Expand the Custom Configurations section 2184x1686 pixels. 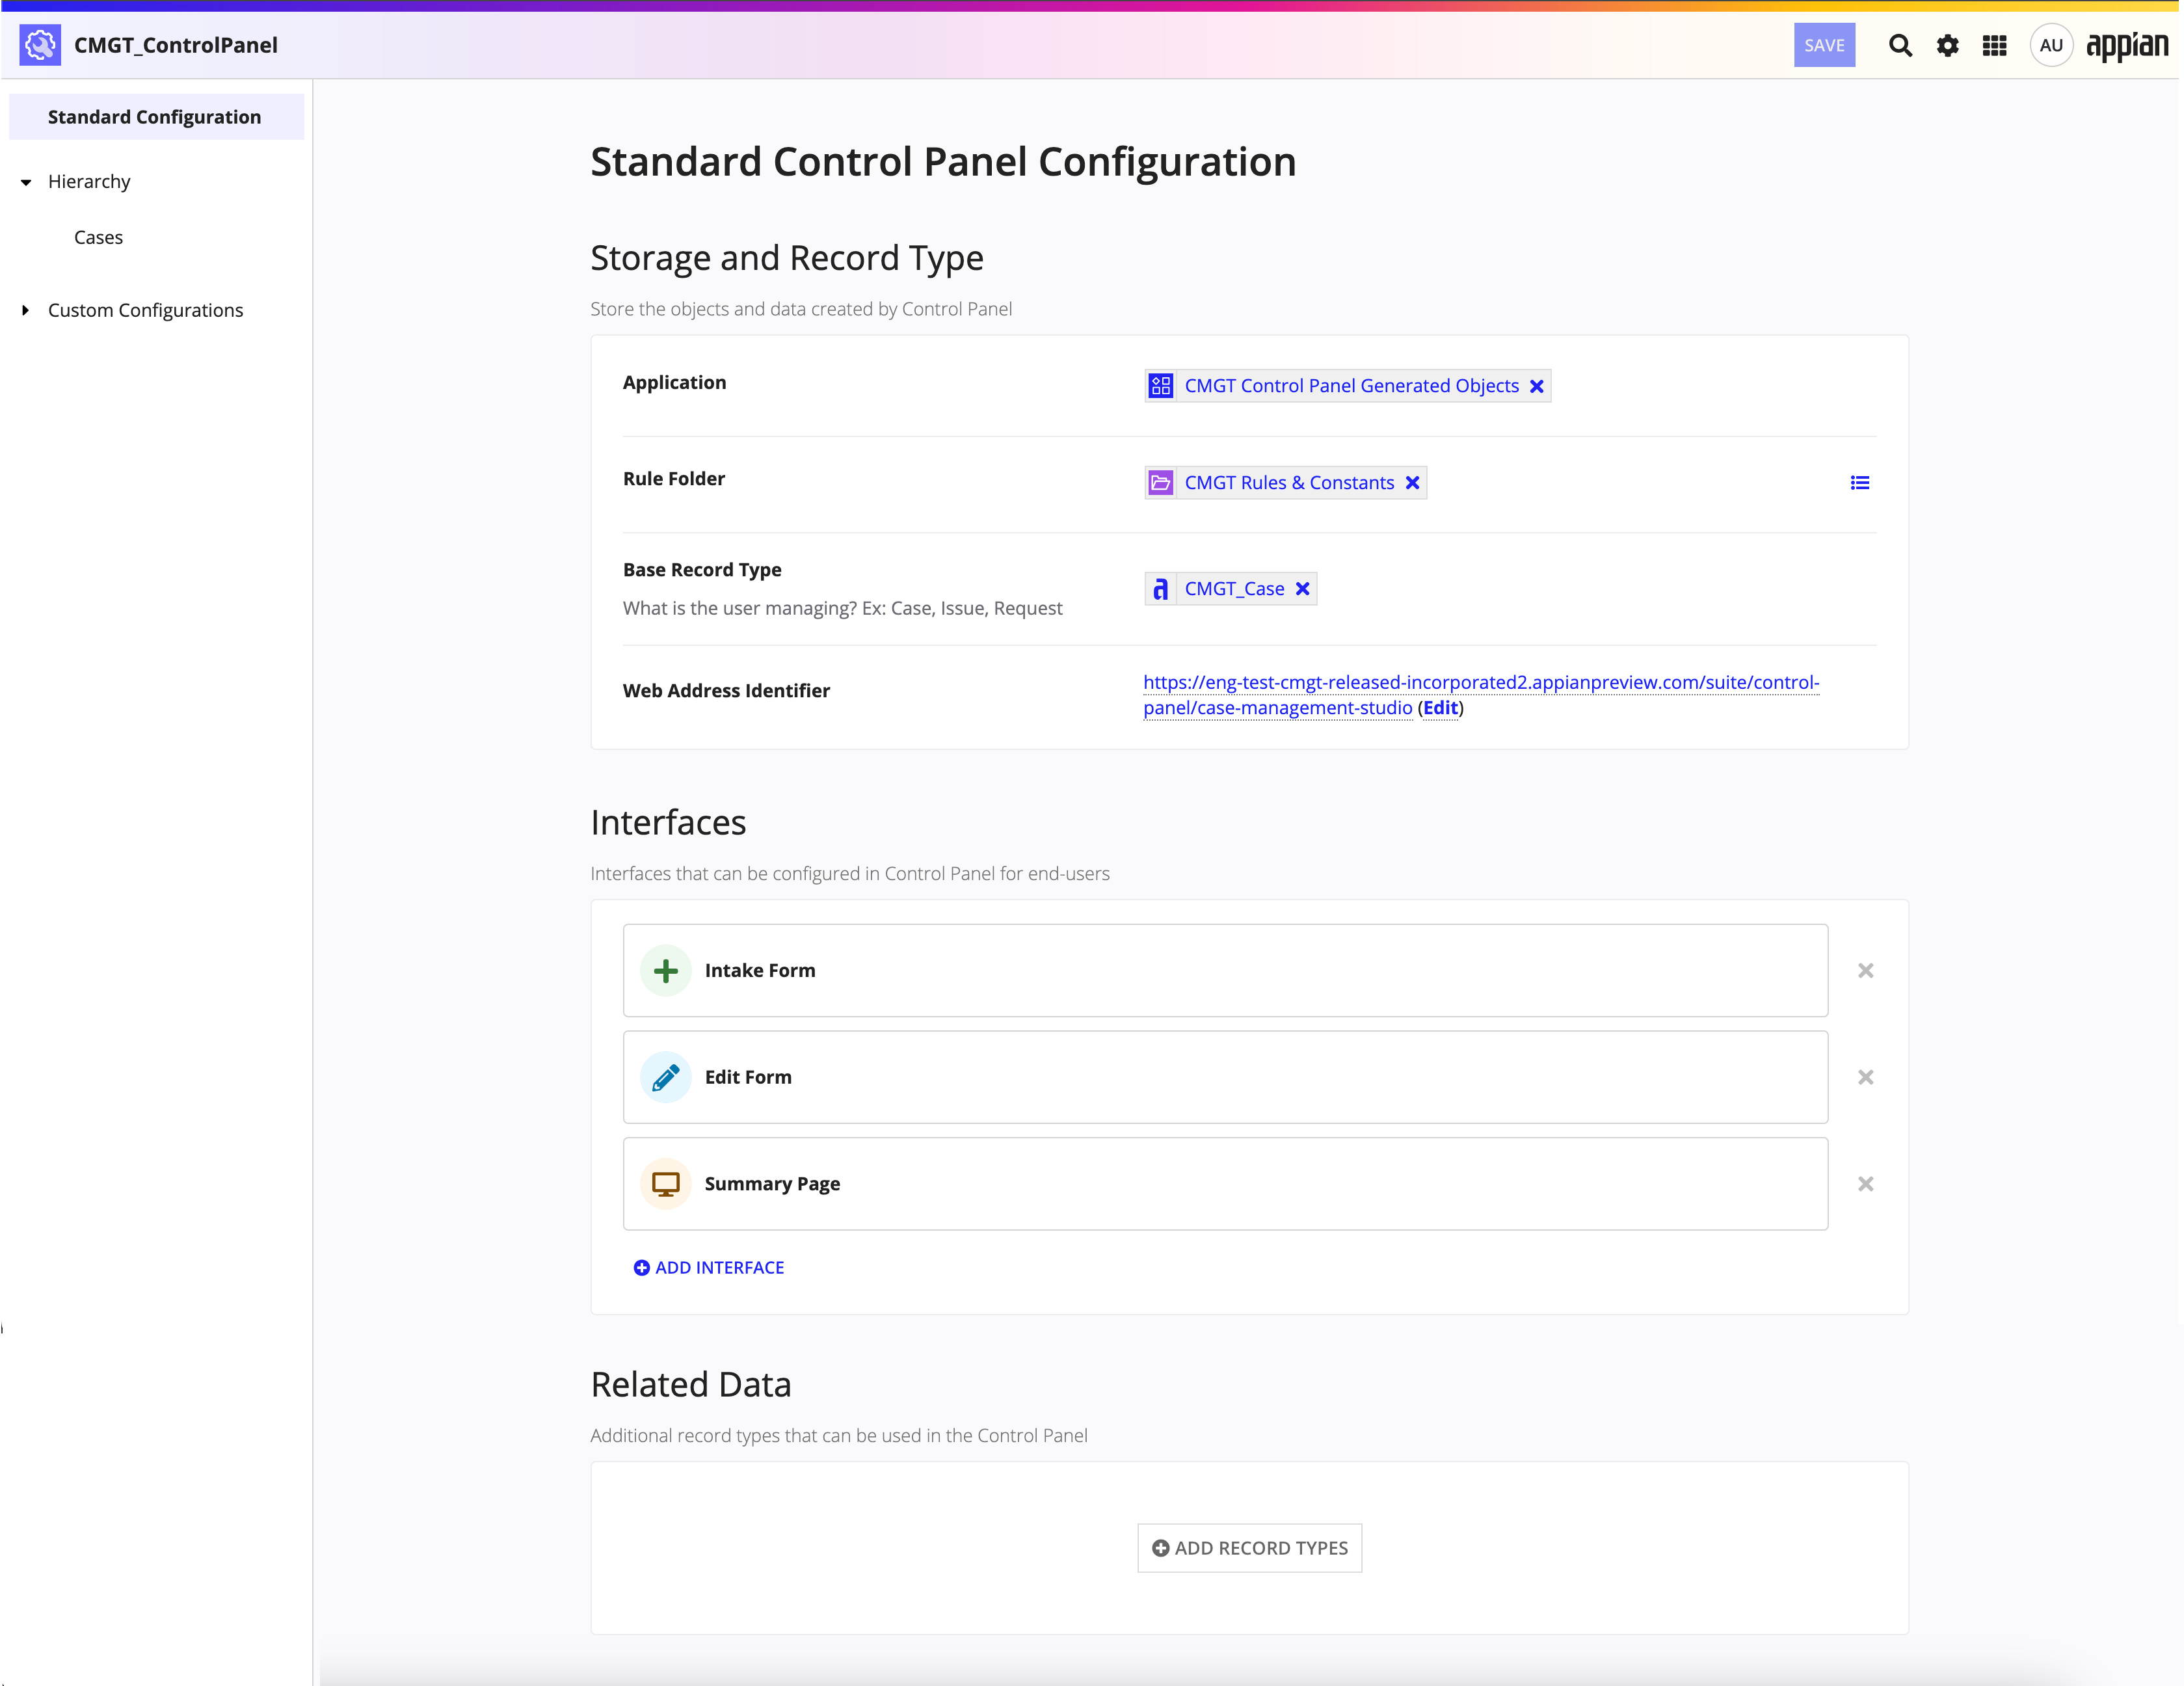[x=26, y=310]
